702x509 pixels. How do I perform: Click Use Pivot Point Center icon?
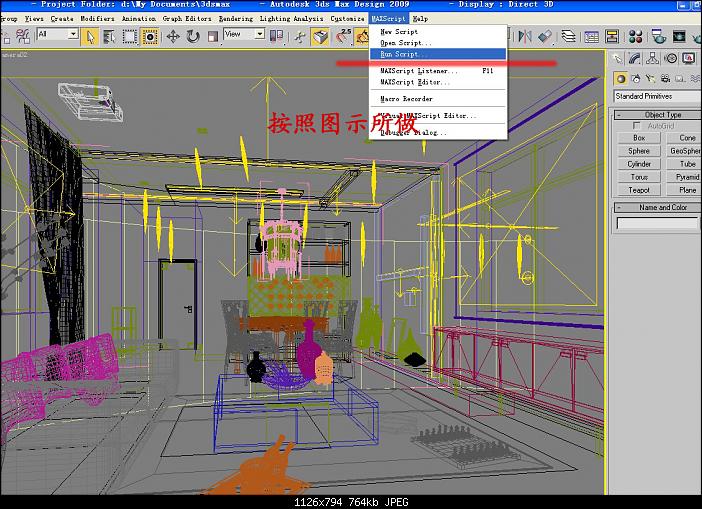pos(276,36)
